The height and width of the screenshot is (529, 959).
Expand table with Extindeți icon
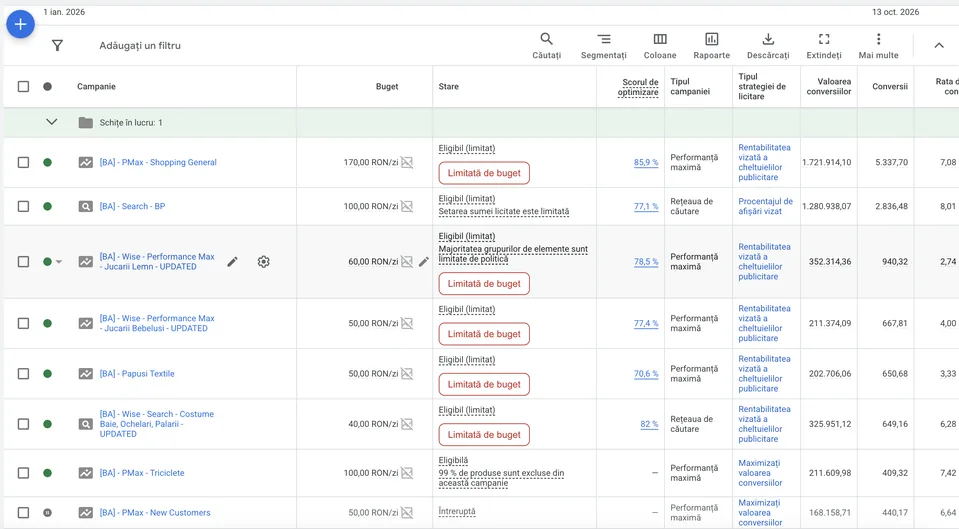(x=824, y=39)
